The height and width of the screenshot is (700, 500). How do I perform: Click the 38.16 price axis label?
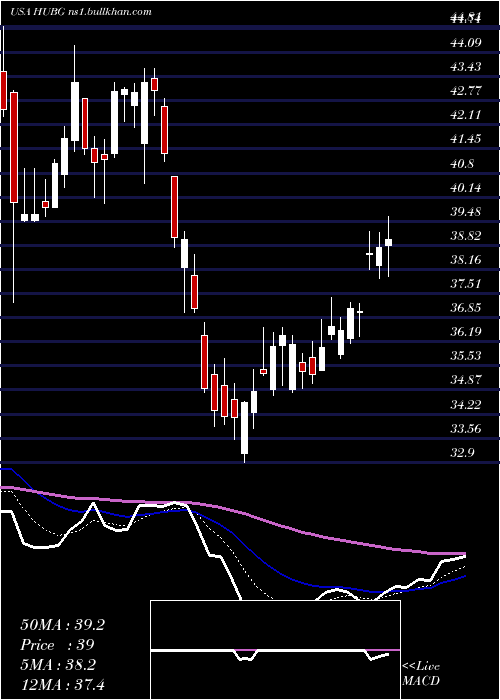coord(466,260)
